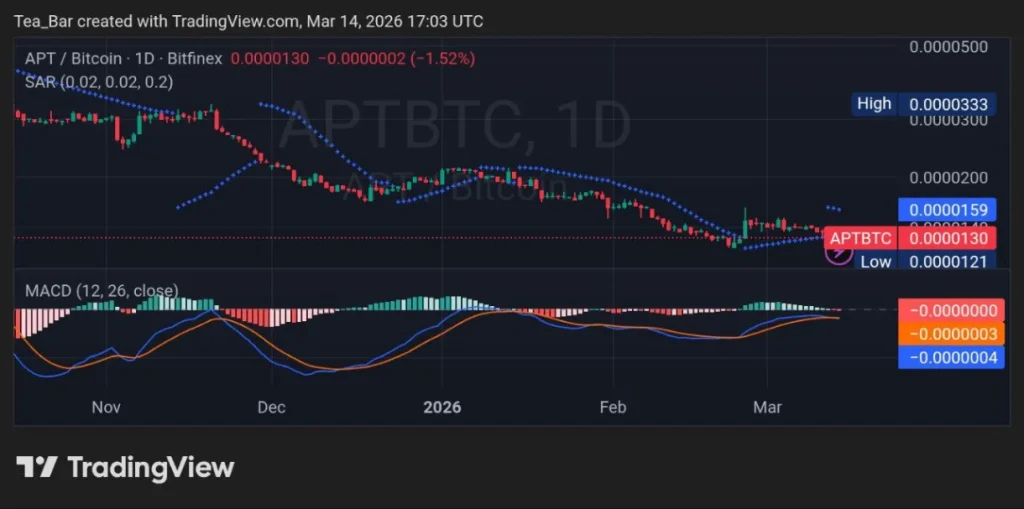The height and width of the screenshot is (509, 1024).
Task: Click the High price label
Action: 873,104
